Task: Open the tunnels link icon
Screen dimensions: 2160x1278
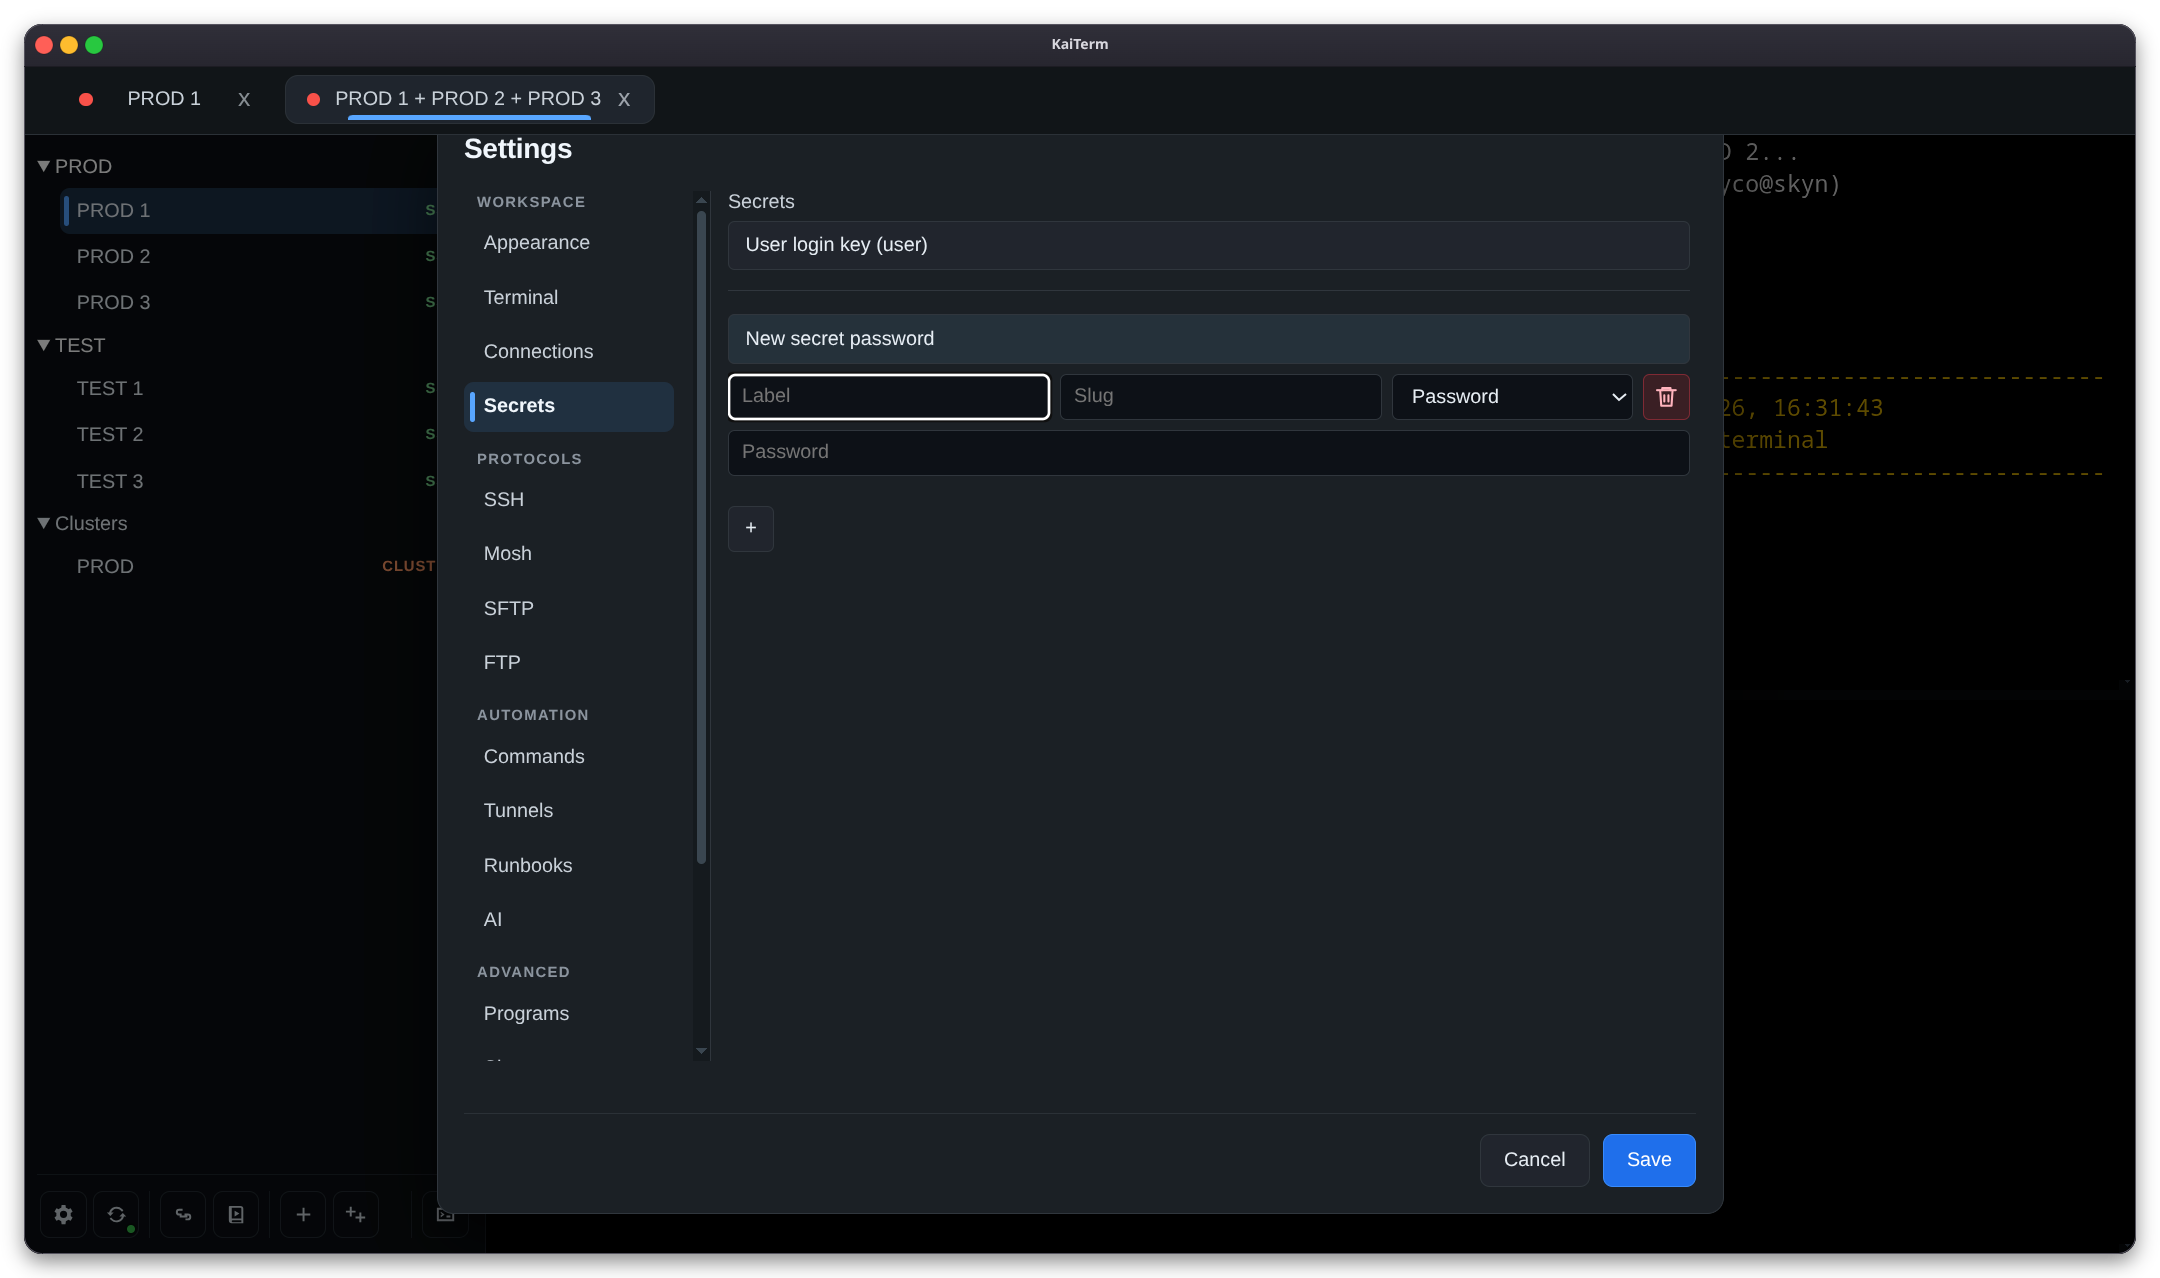Action: [x=183, y=1214]
